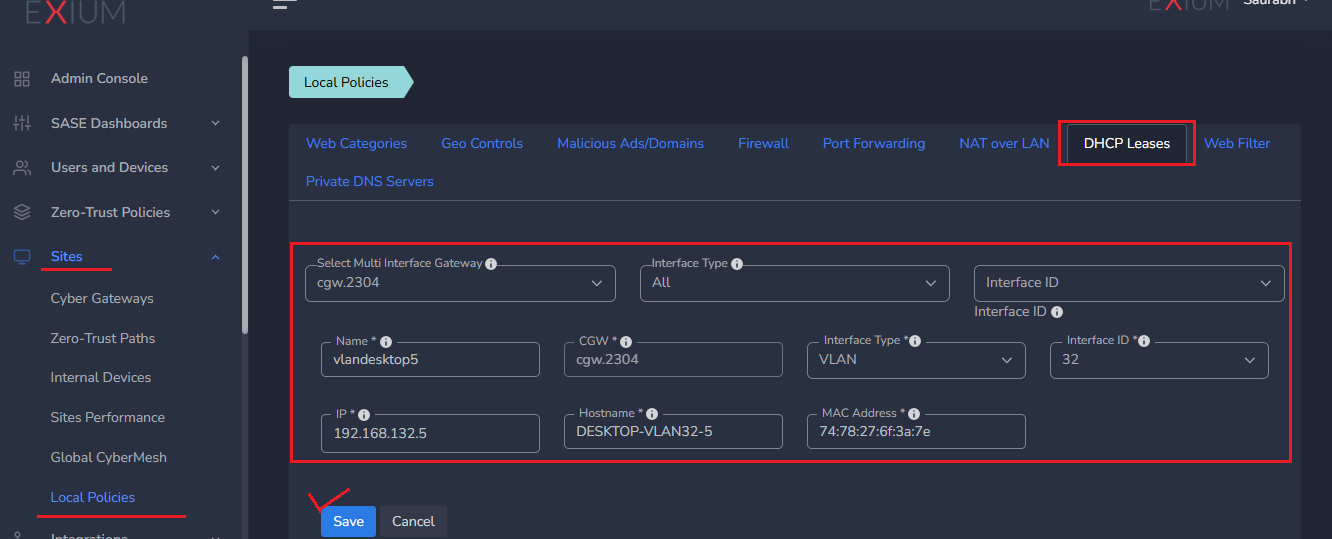Click the Users and Devices people icon
The image size is (1332, 539).
click(x=22, y=168)
